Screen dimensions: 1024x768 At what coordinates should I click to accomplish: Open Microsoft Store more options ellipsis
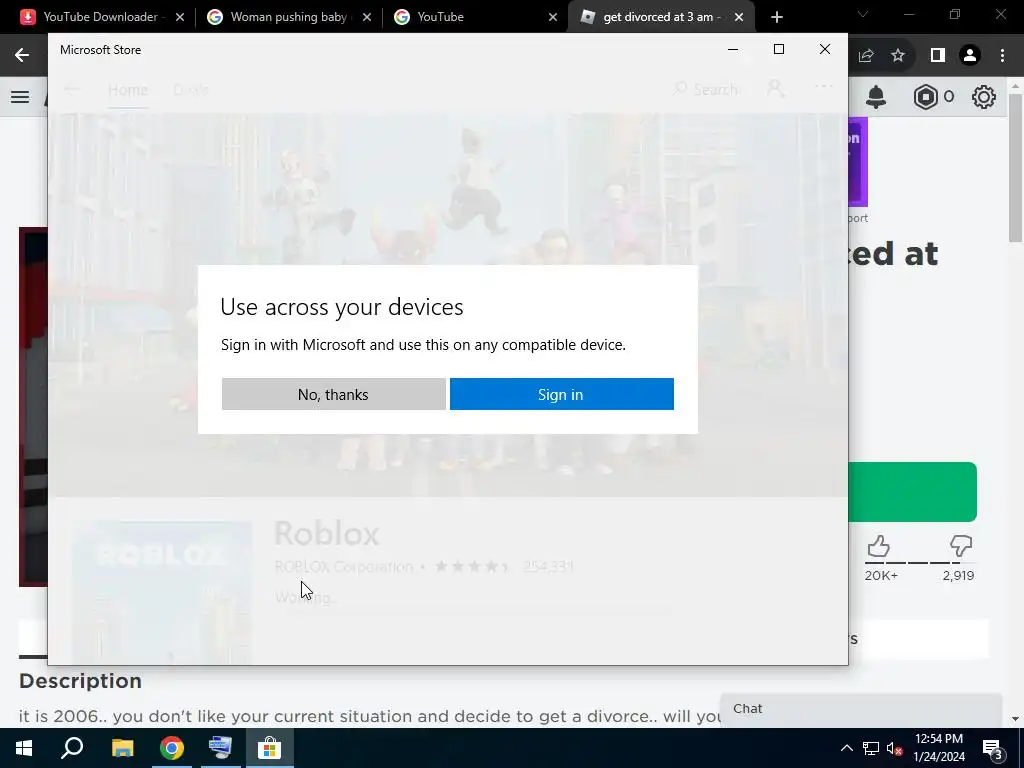824,87
